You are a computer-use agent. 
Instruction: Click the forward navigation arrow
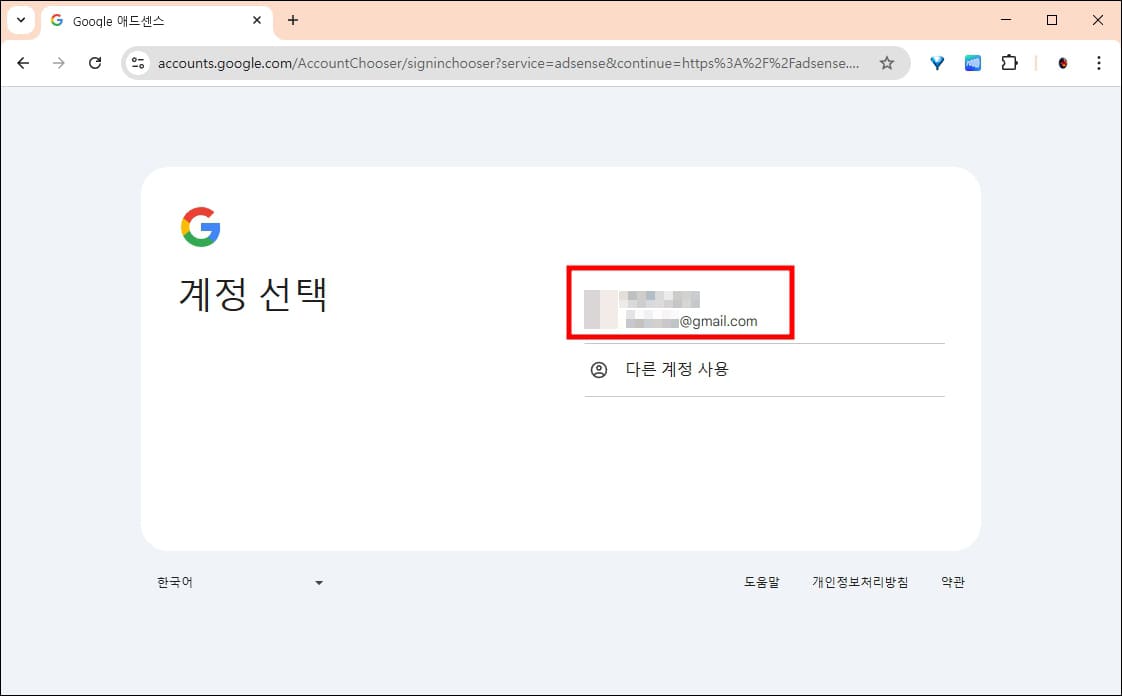(59, 63)
